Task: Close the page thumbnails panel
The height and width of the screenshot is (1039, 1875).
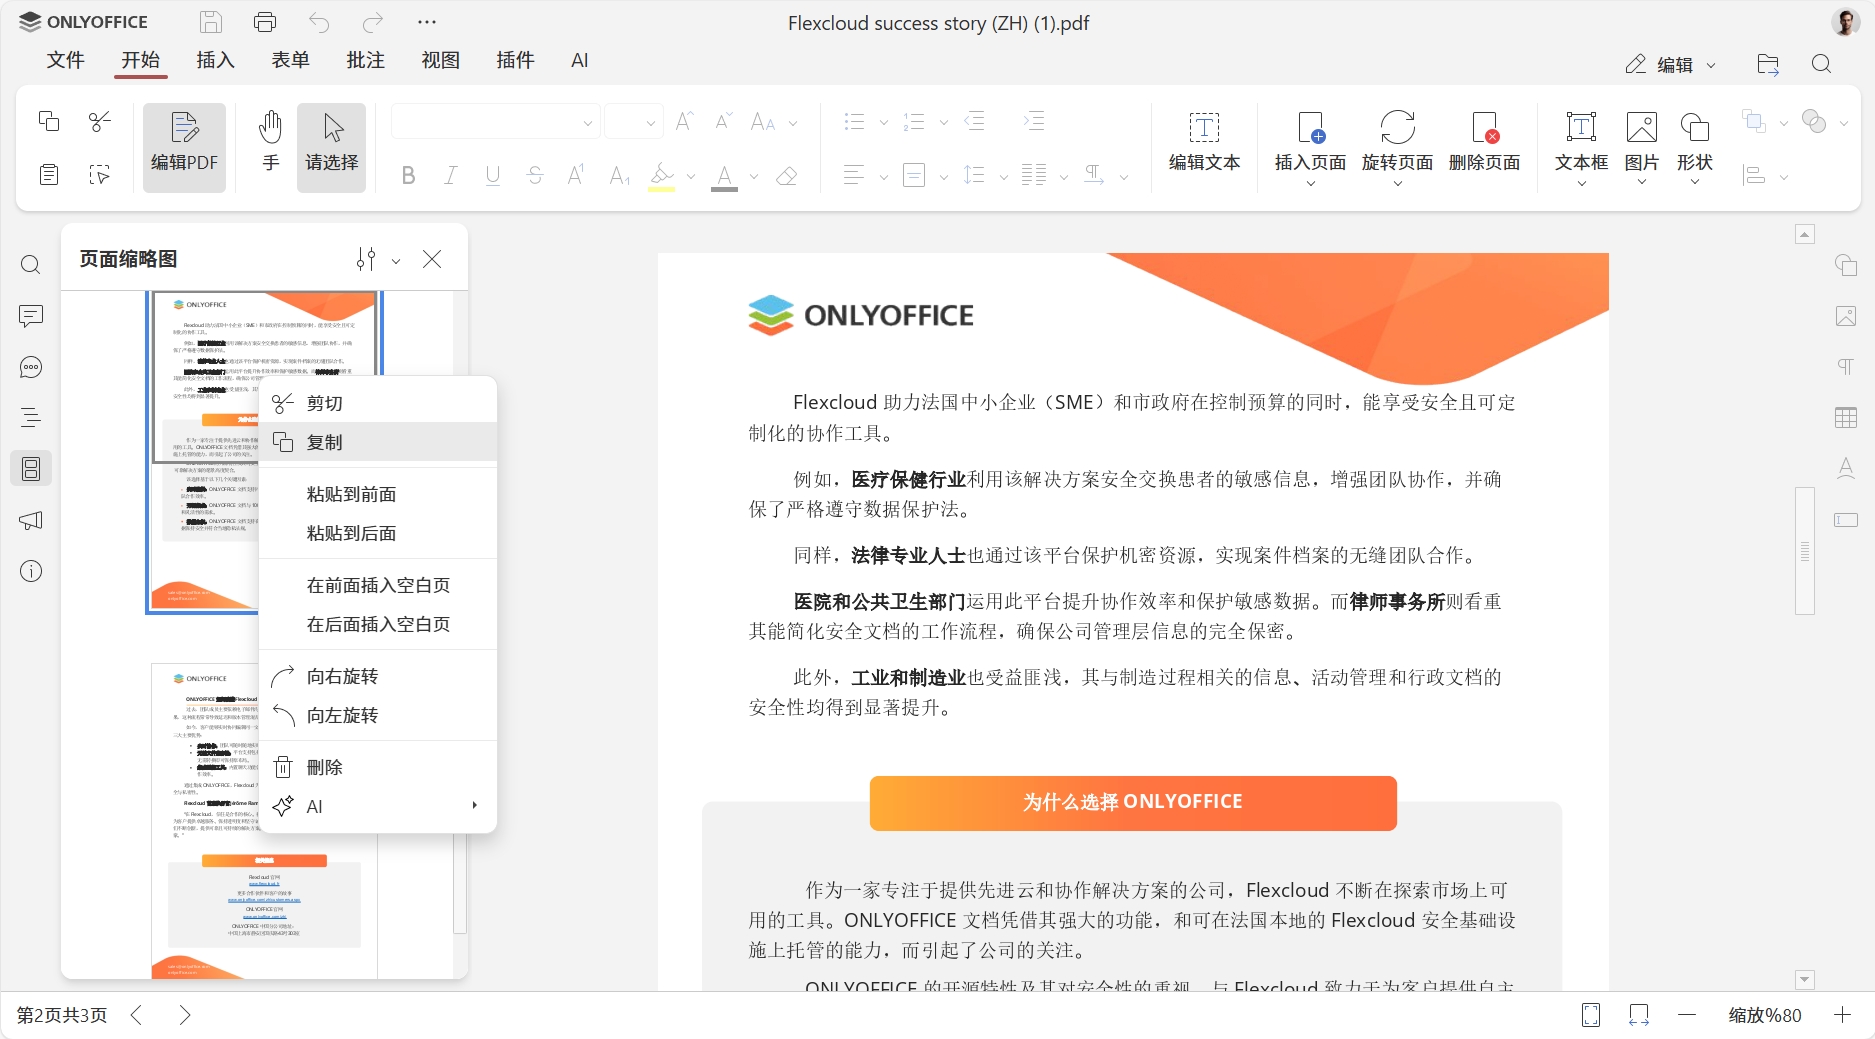Action: click(x=432, y=259)
